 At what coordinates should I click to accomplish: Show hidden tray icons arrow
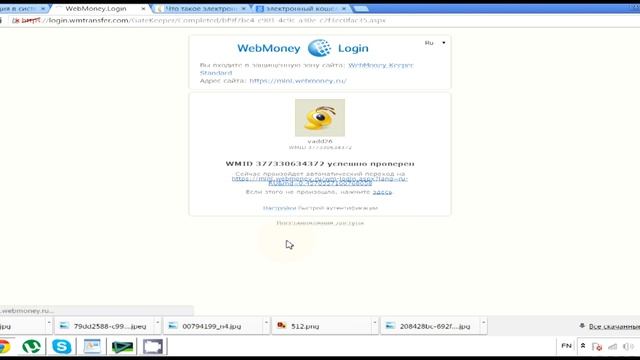pos(583,346)
